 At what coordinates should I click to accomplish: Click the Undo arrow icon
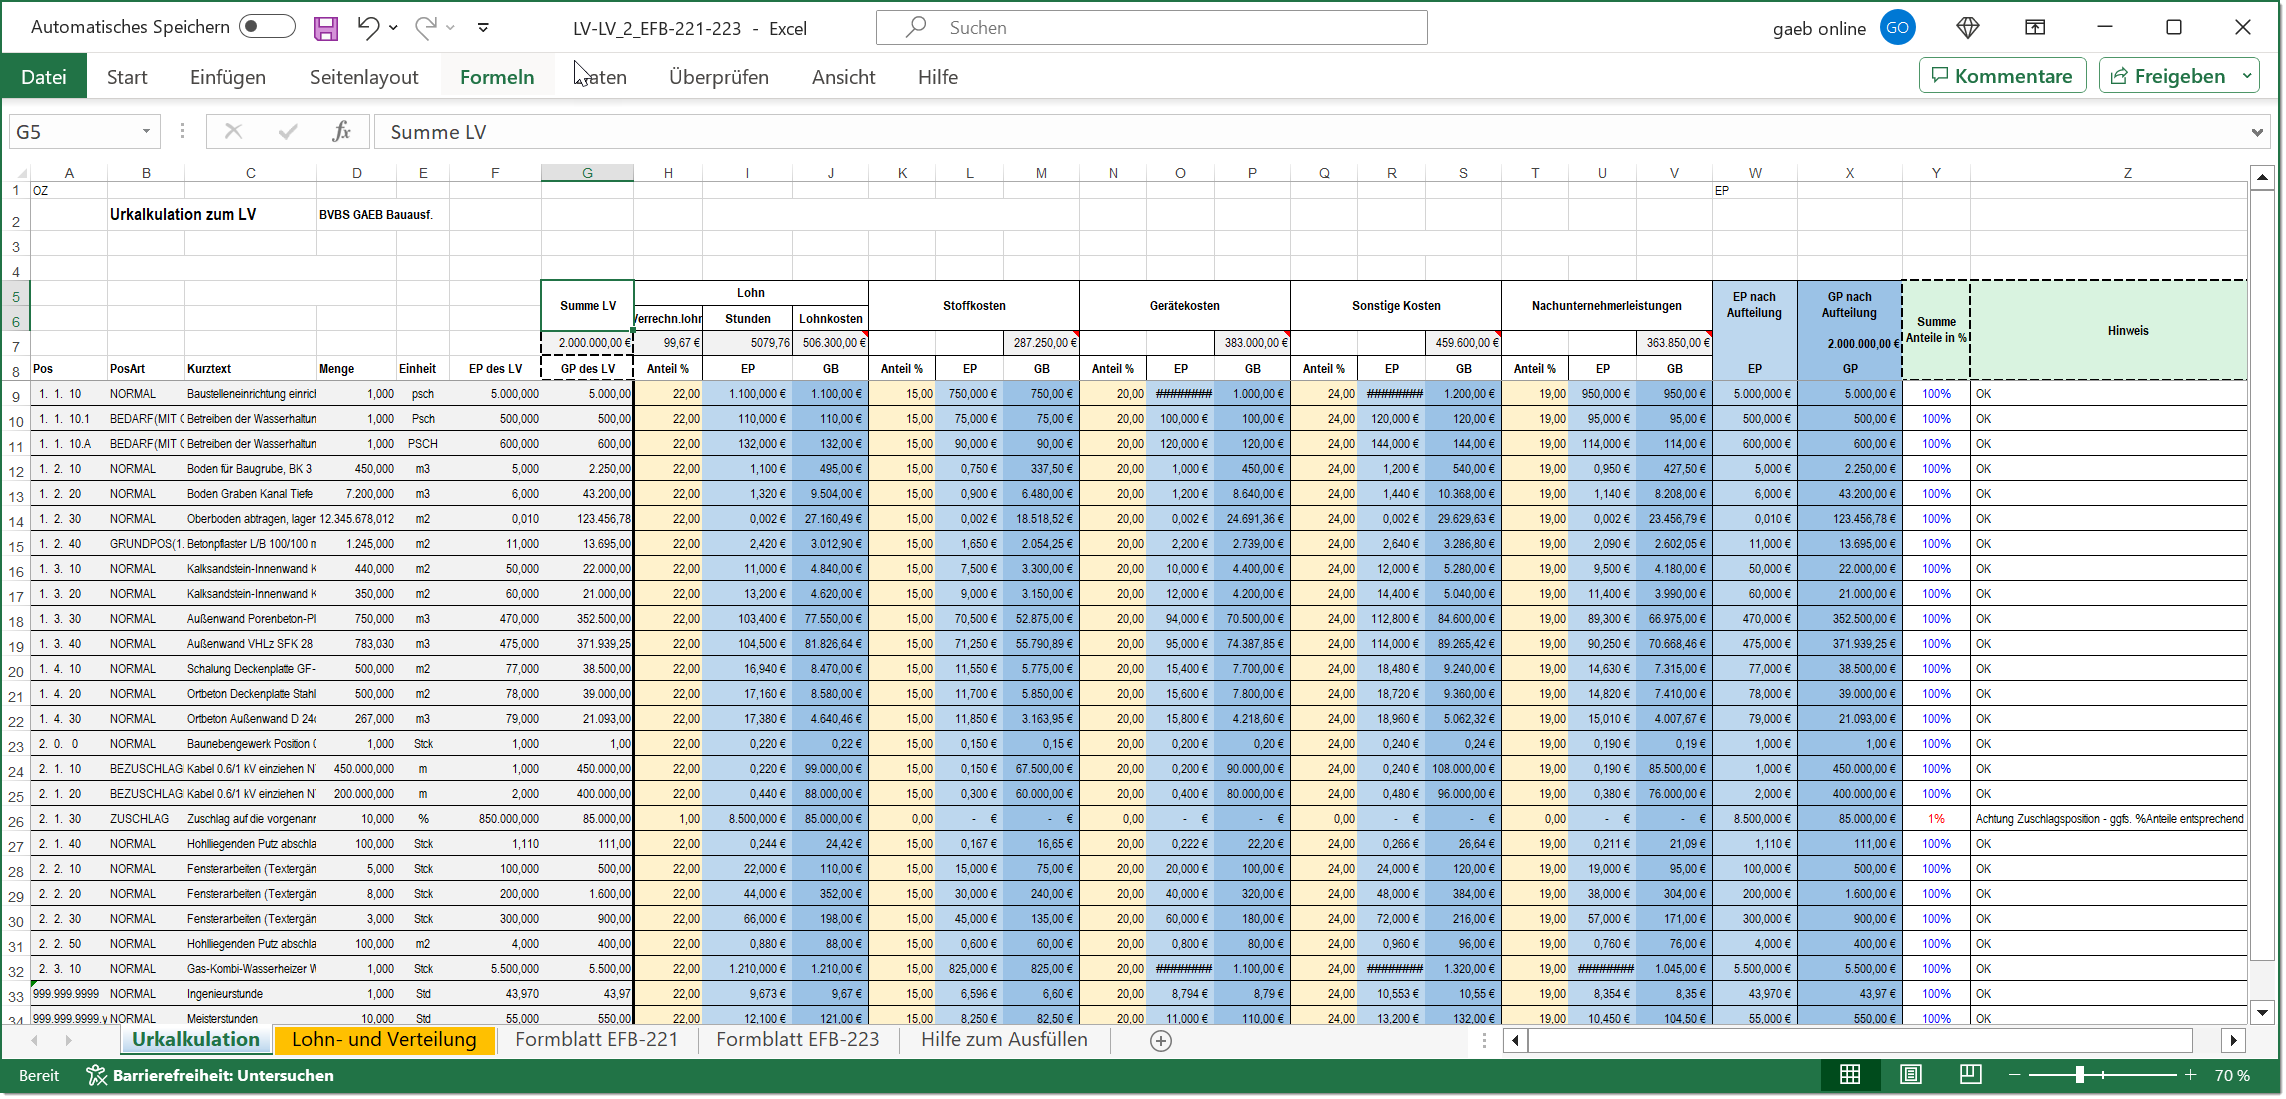(x=368, y=28)
